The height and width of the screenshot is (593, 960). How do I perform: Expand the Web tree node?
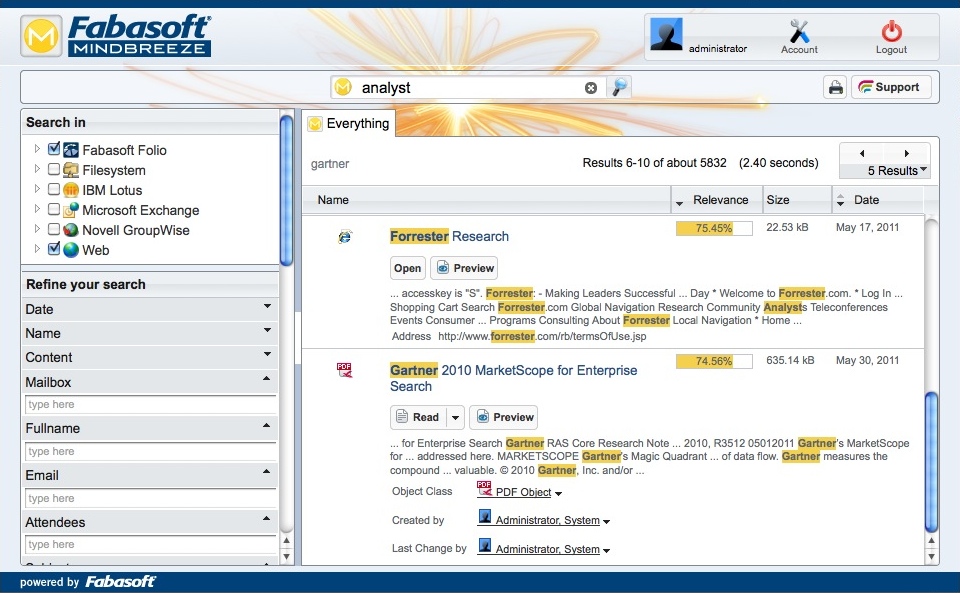[37, 248]
